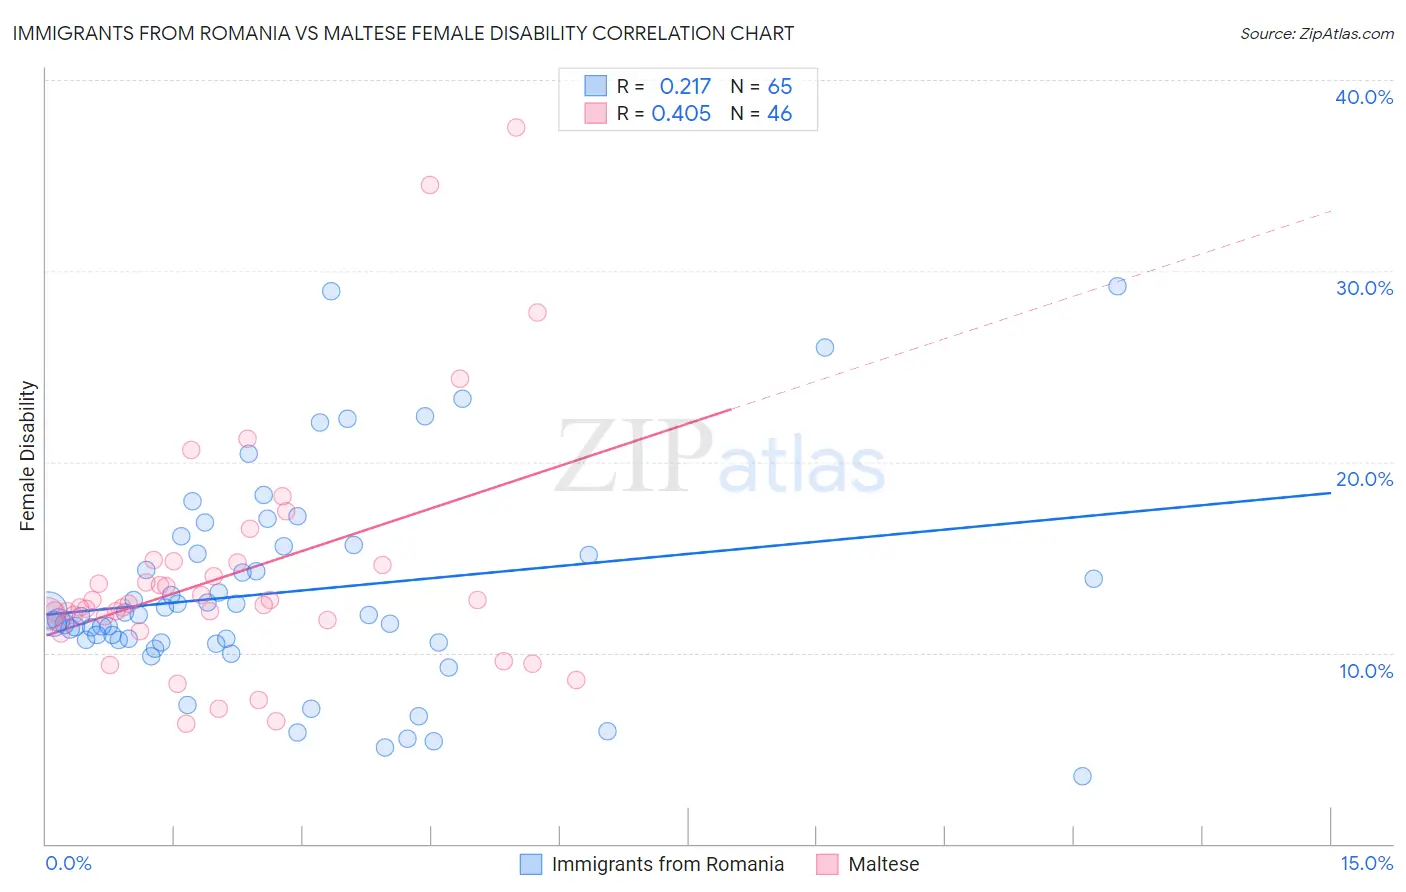
Task: Click the blue data point near 30% far right
Action: [x=1117, y=286]
